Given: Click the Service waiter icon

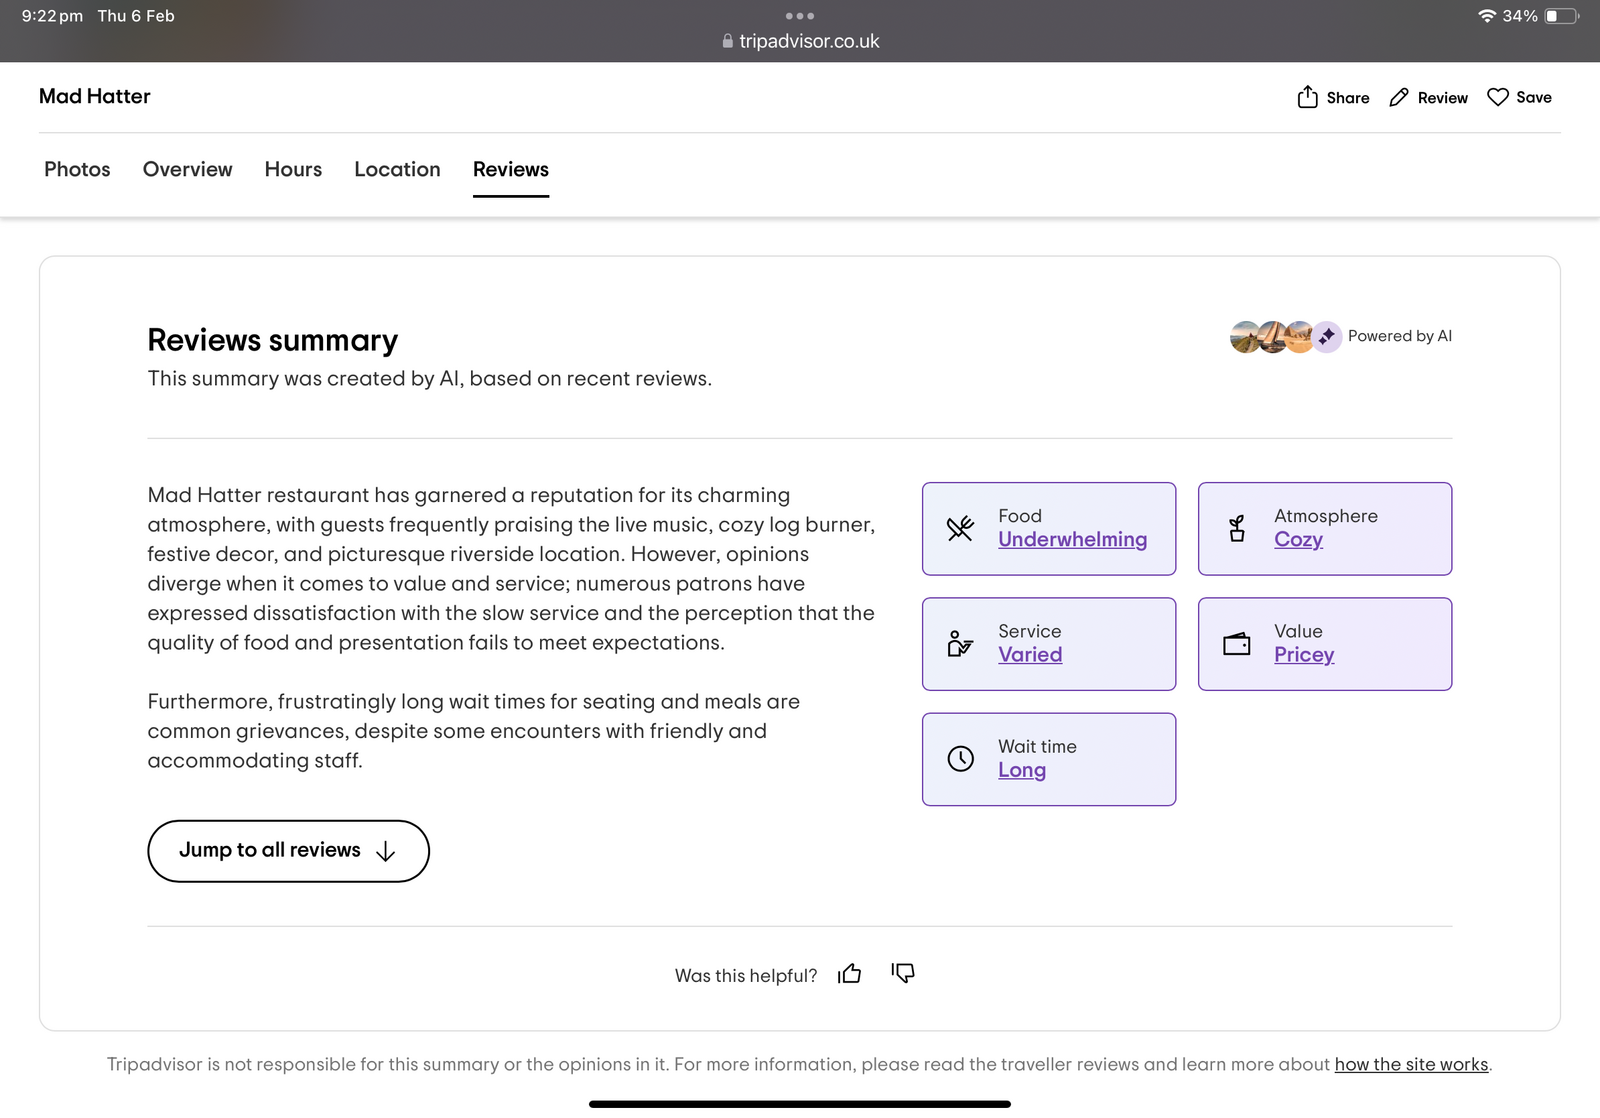Looking at the screenshot, I should [x=960, y=644].
